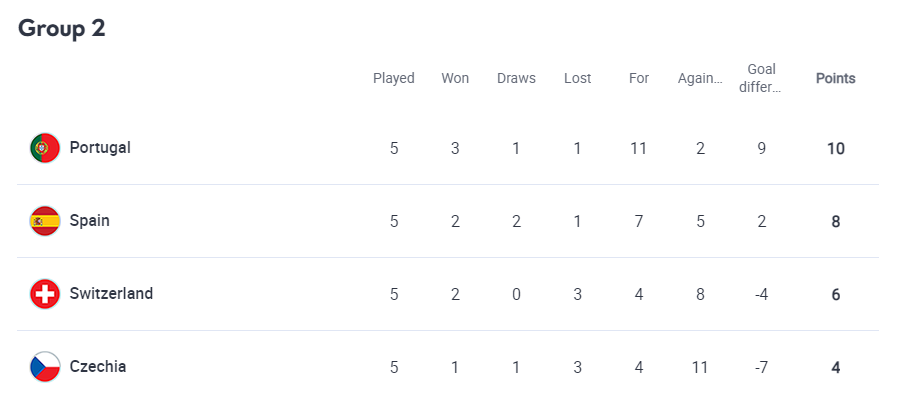The image size is (900, 414).
Task: Click the Won column header
Action: 455,78
